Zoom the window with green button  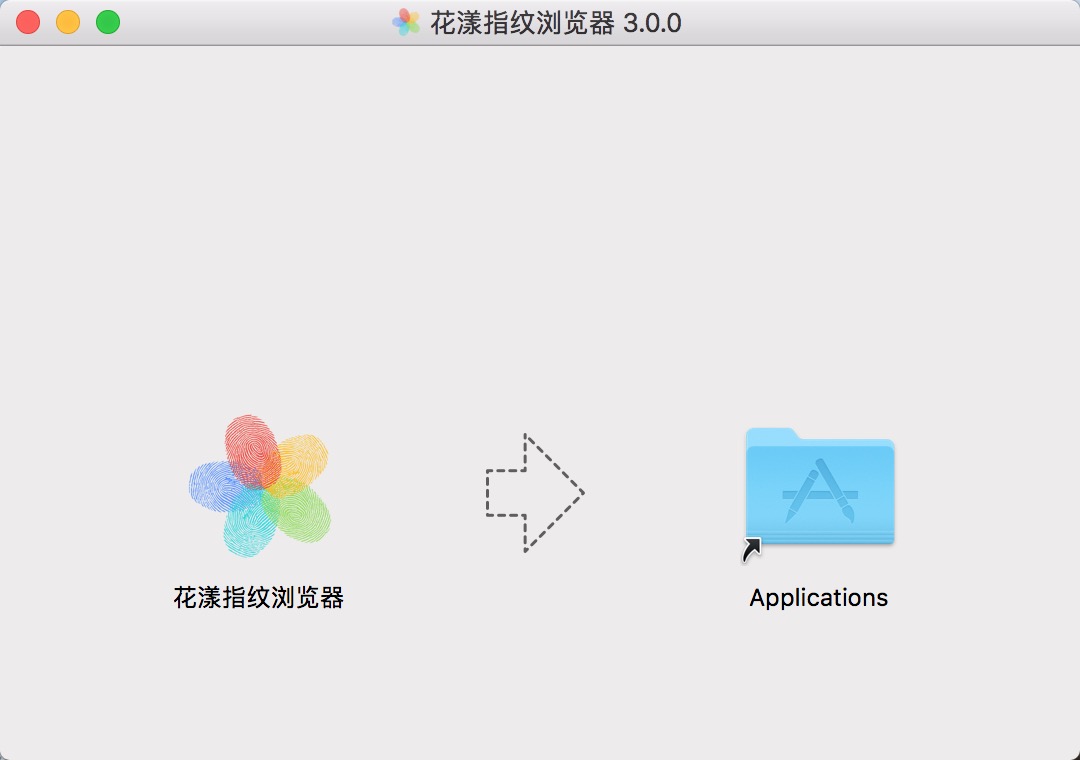click(108, 22)
